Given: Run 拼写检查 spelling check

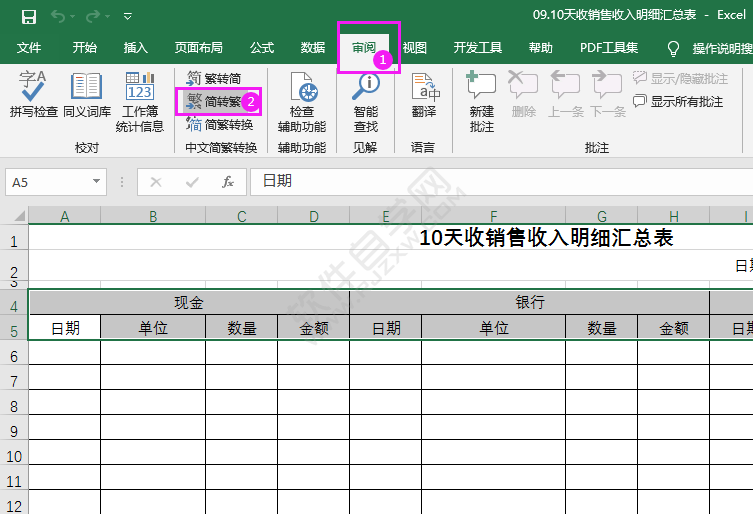Looking at the screenshot, I should coord(34,94).
